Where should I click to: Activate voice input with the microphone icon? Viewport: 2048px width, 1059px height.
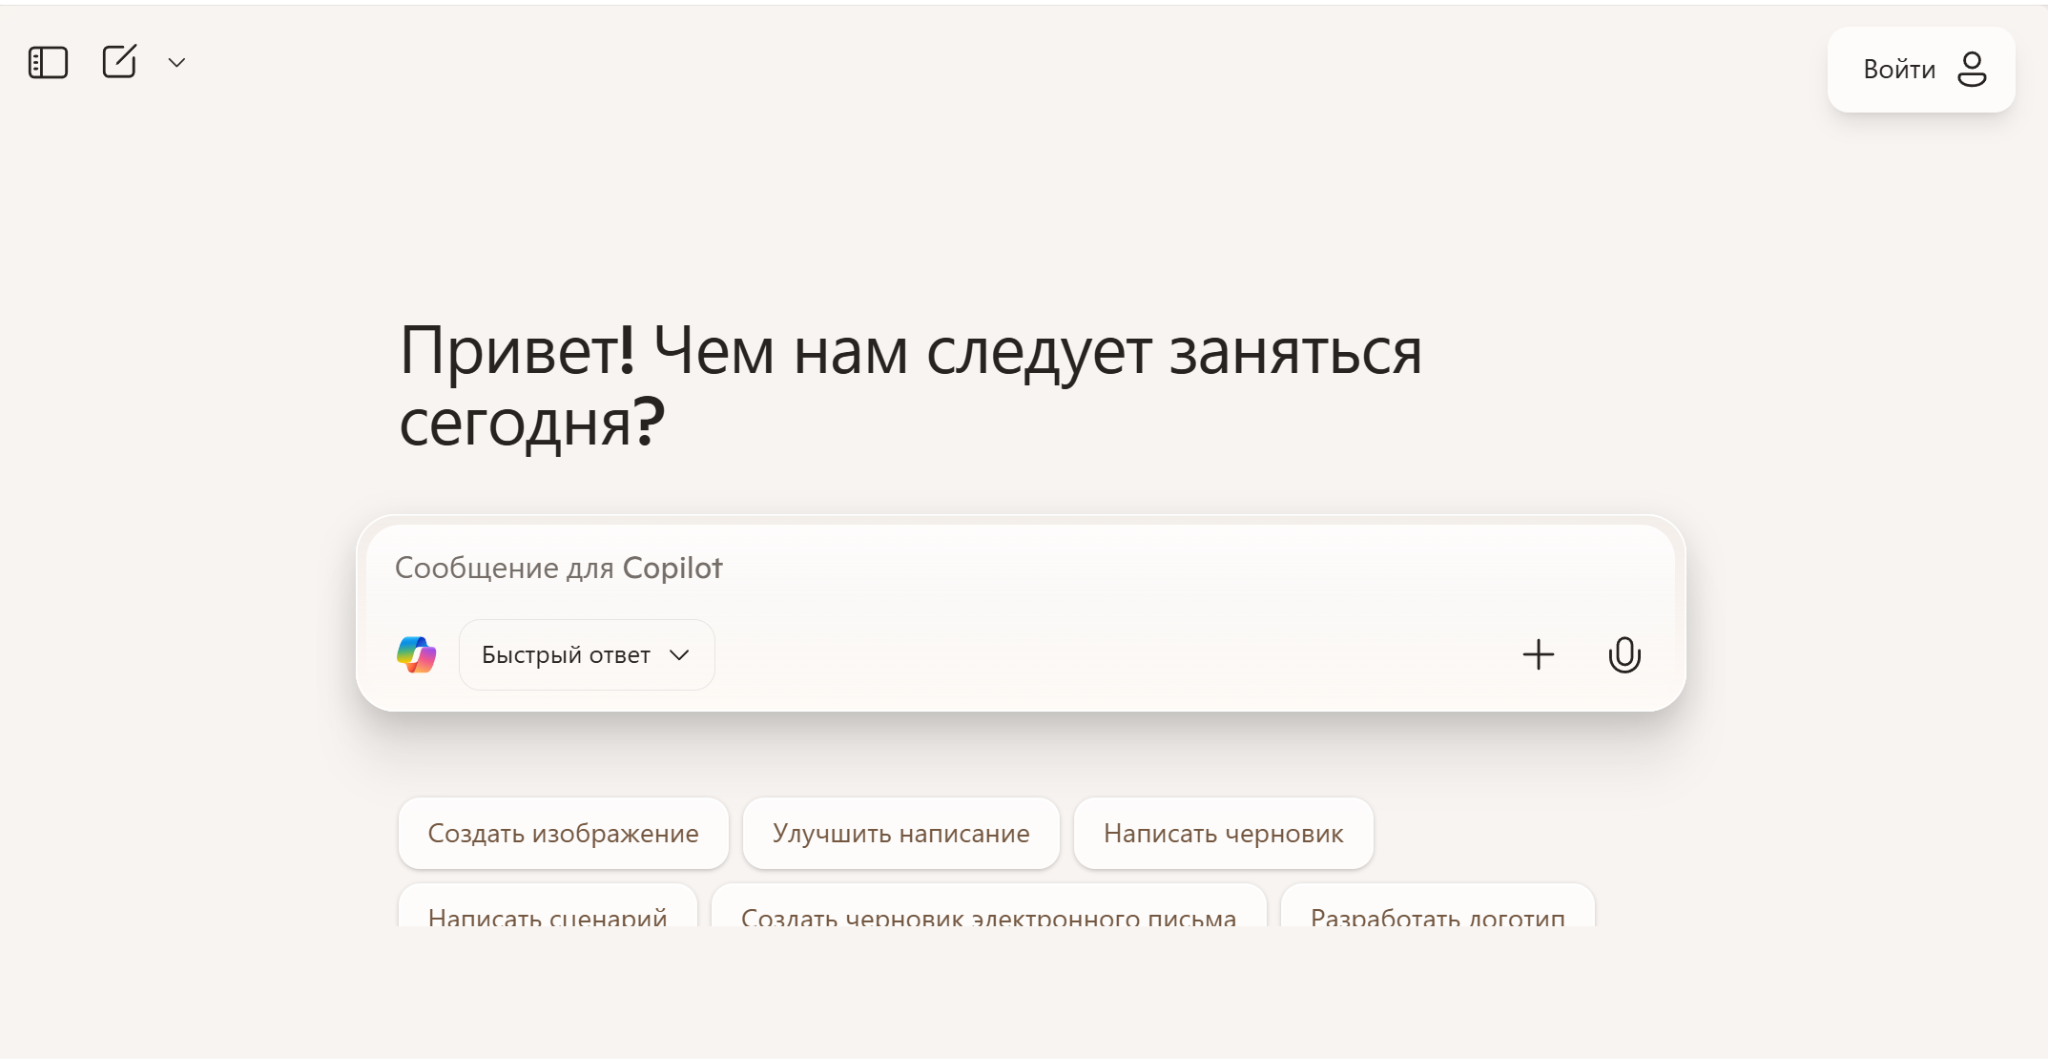[1624, 655]
